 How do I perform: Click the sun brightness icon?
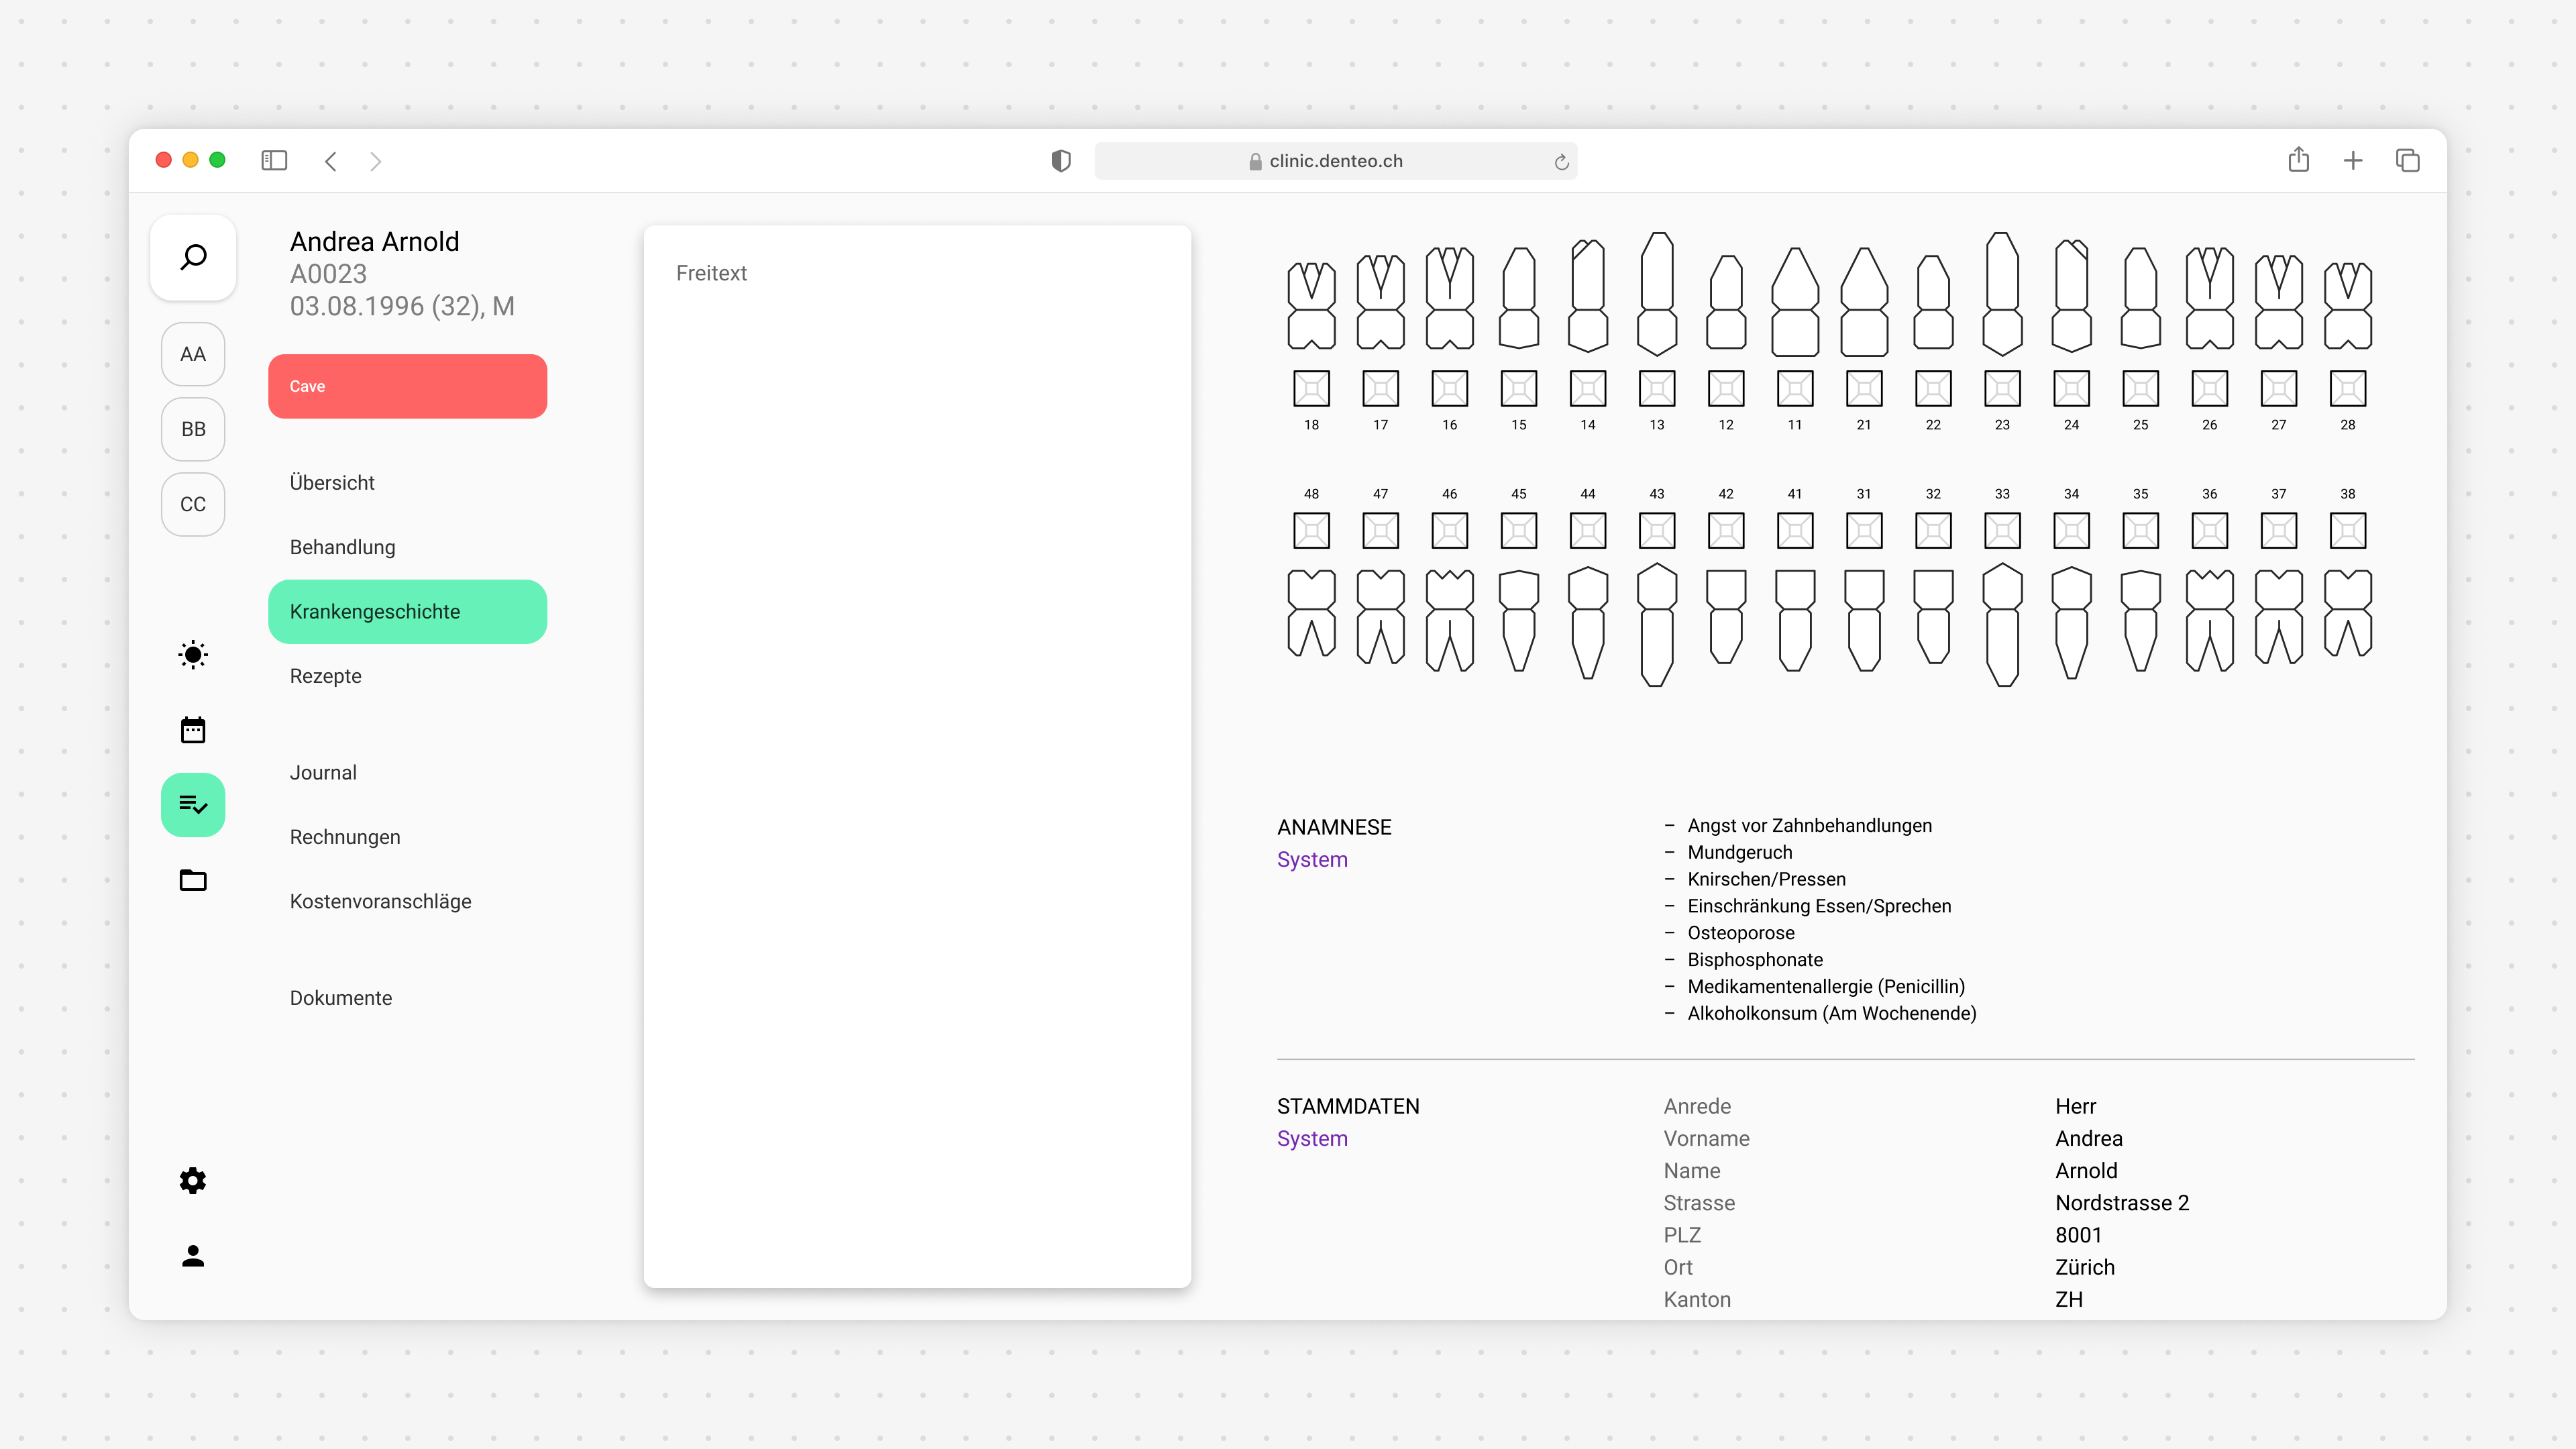(193, 655)
